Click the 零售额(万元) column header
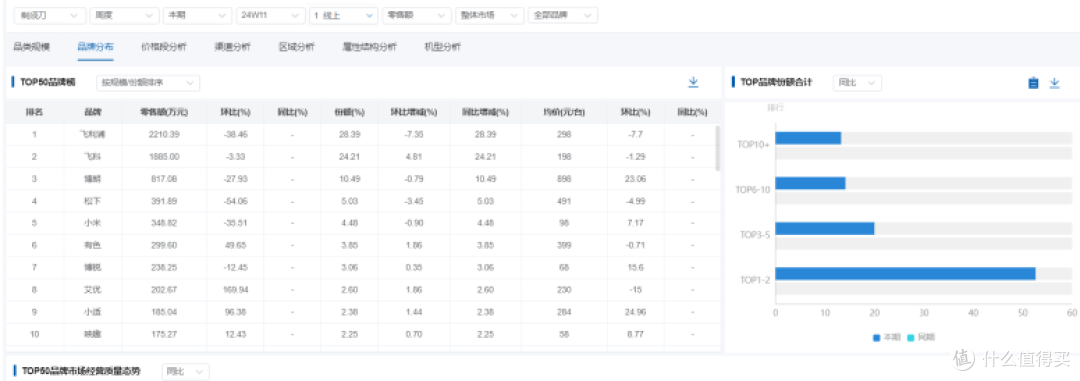The height and width of the screenshot is (381, 1080). 164,112
